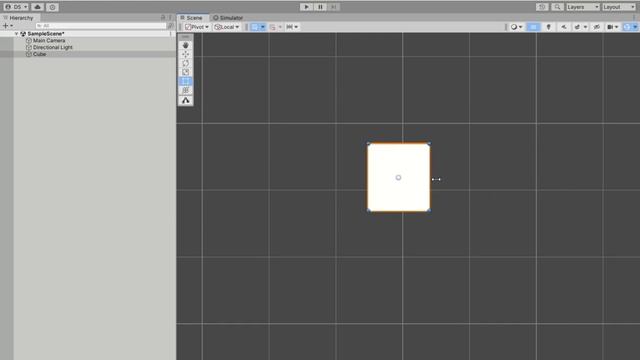The image size is (640, 360).
Task: Select the Move tool
Action: [186, 54]
